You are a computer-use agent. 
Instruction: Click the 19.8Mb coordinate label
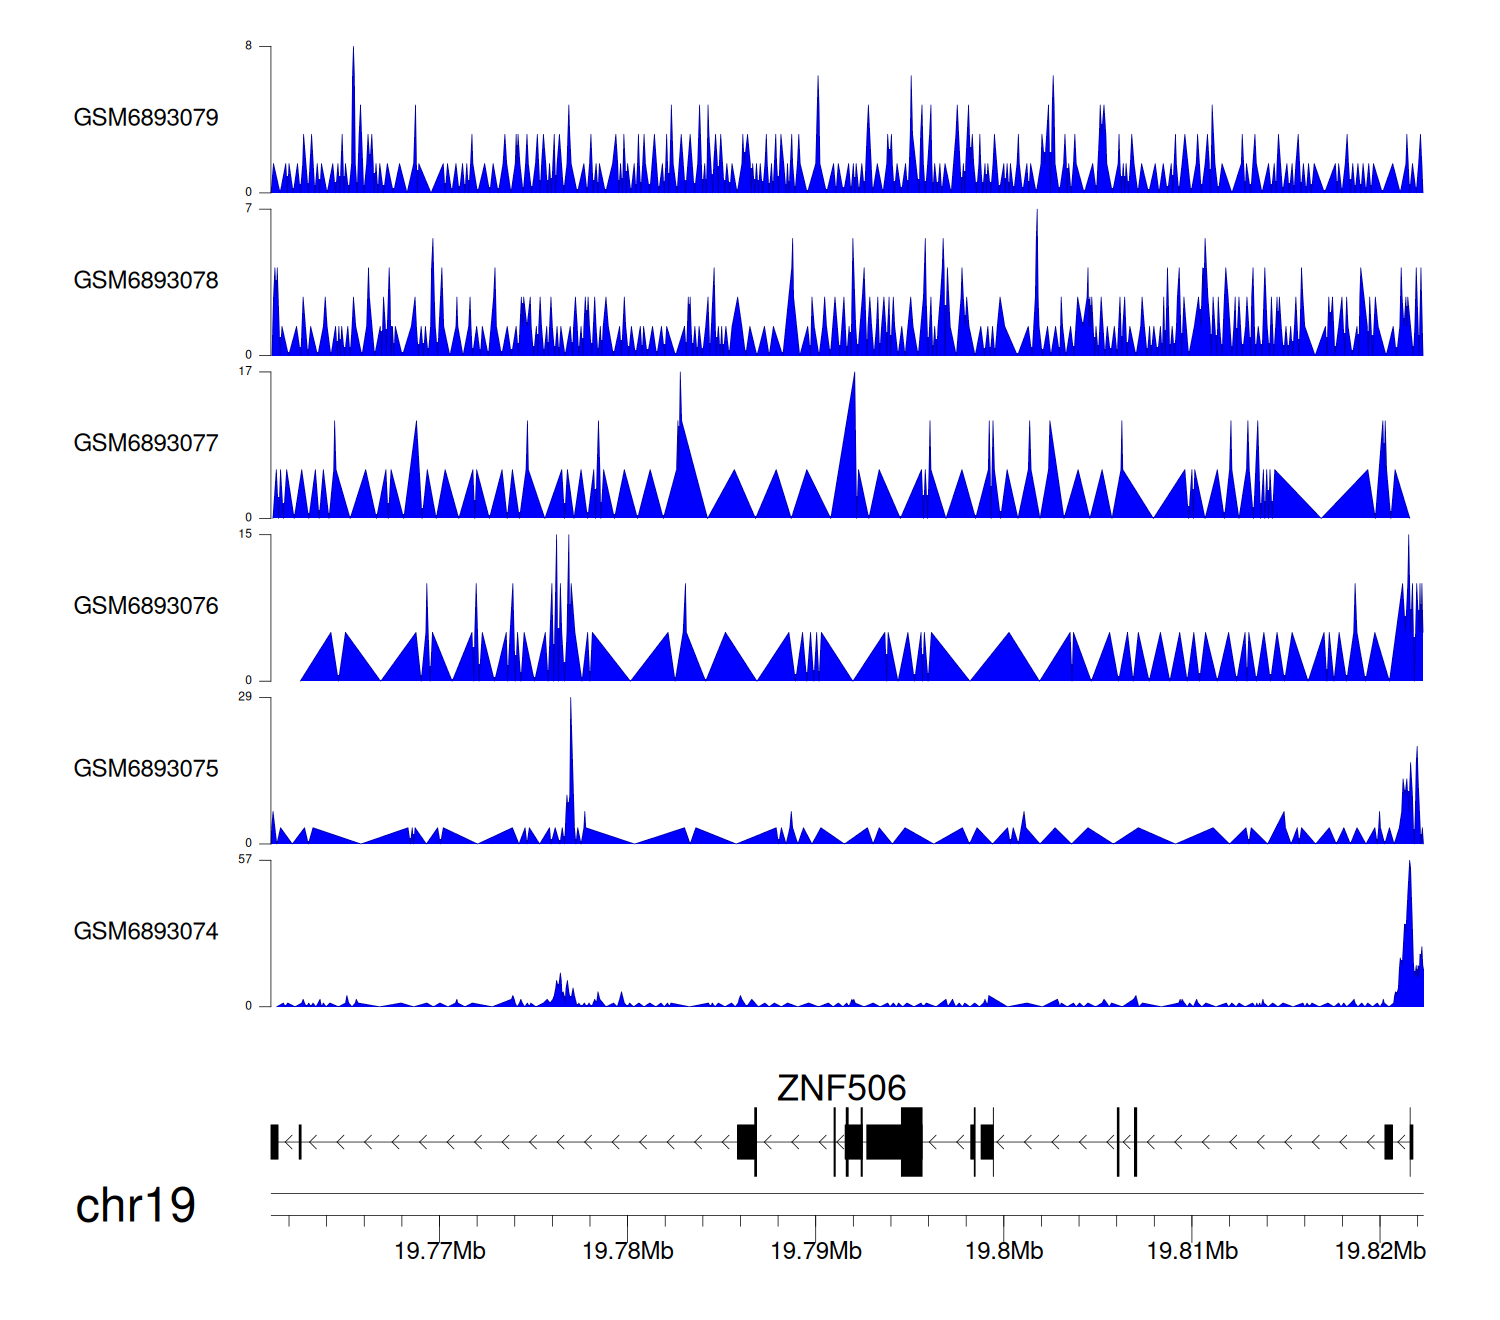pos(1003,1251)
